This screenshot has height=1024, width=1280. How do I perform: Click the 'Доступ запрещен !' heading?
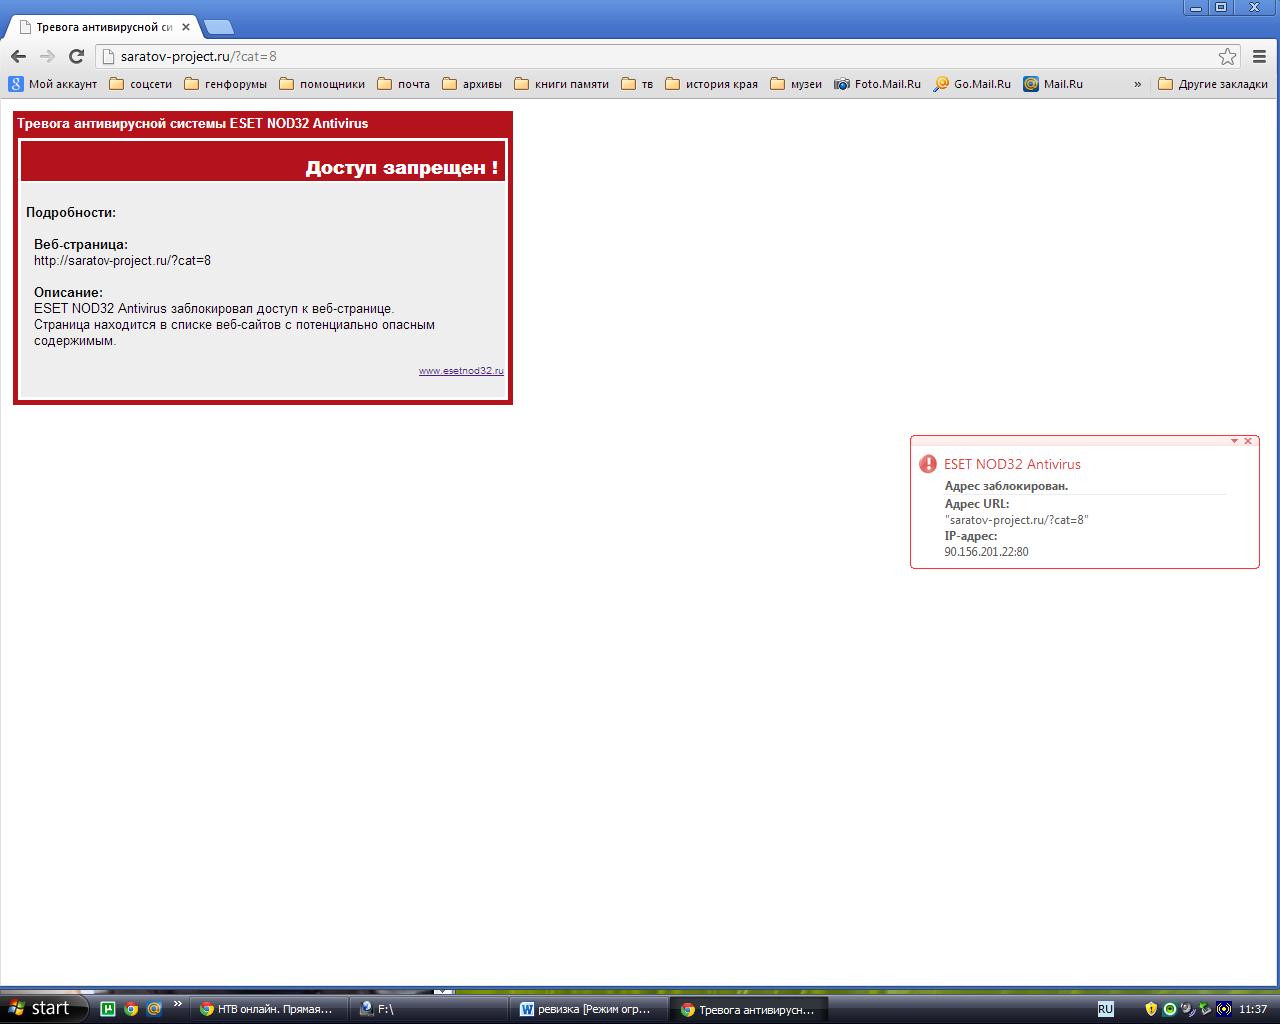click(x=402, y=167)
